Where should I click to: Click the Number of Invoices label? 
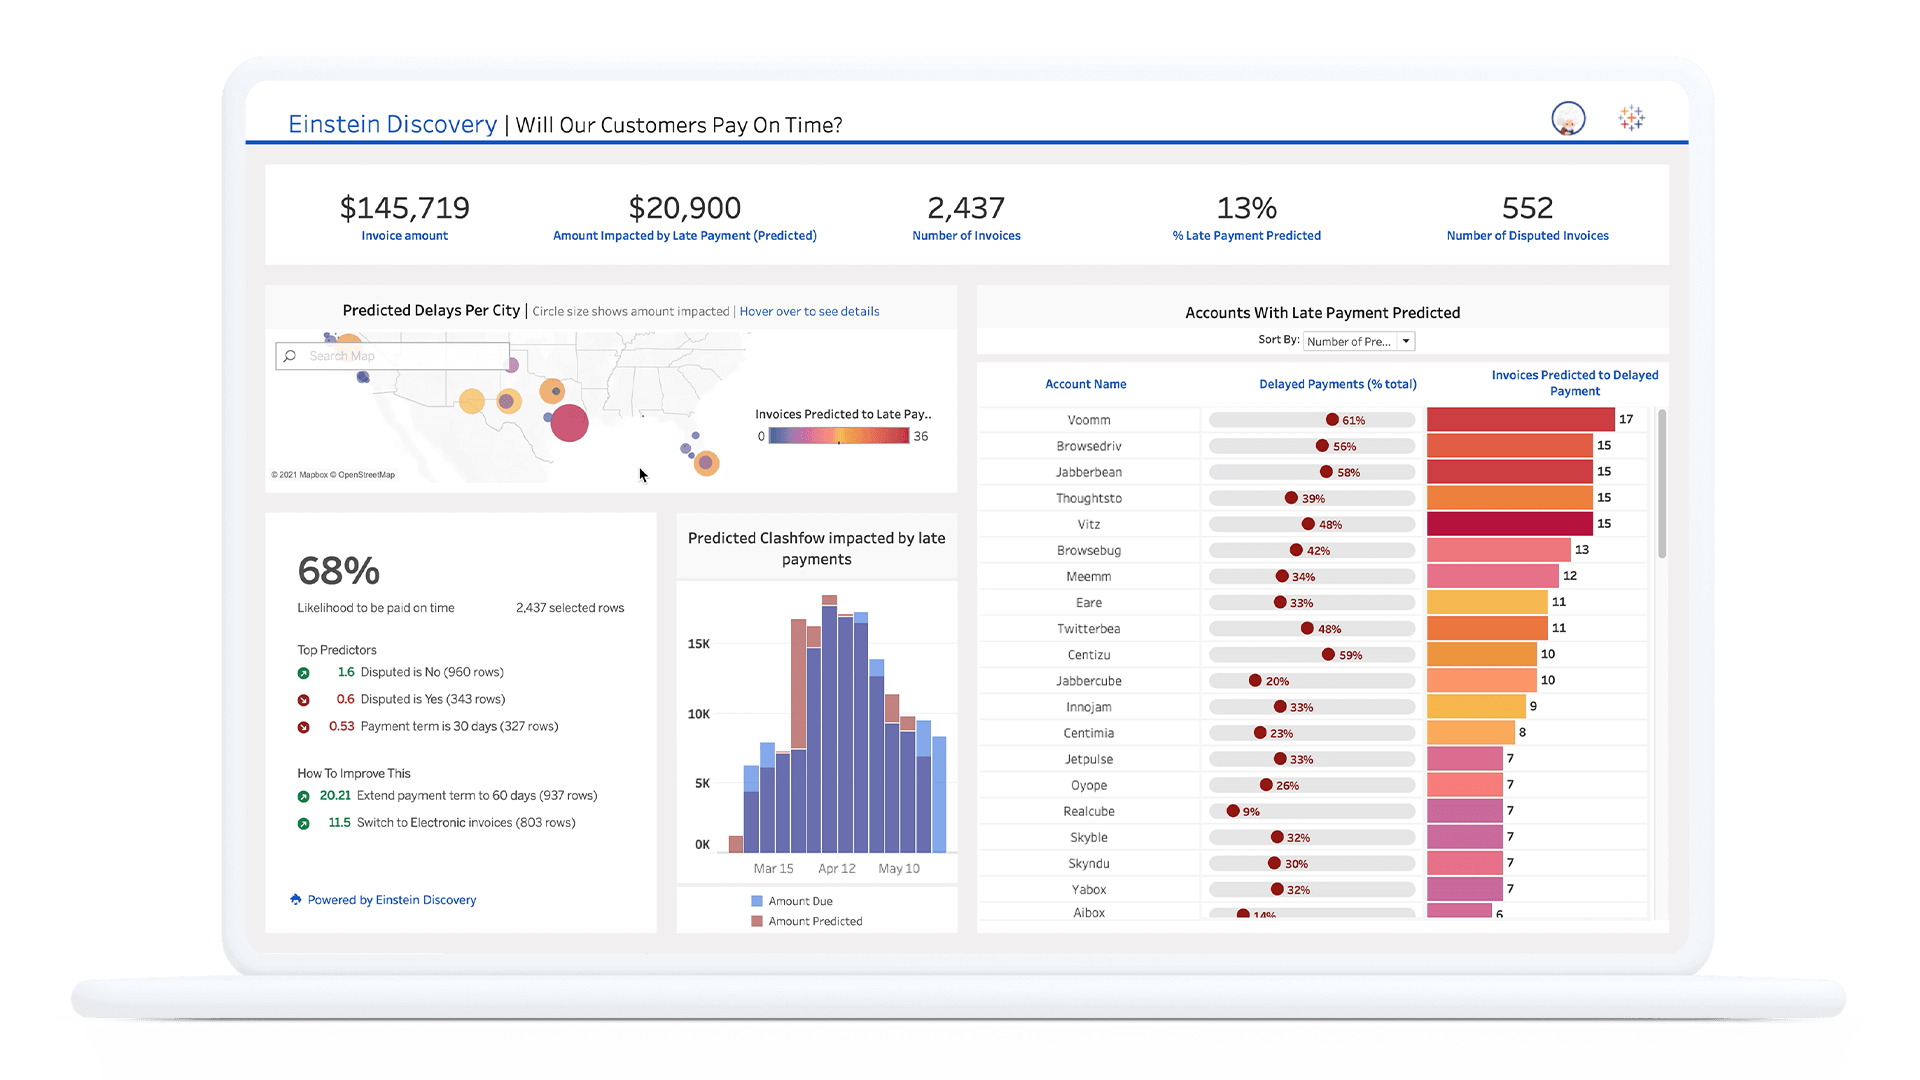point(966,236)
